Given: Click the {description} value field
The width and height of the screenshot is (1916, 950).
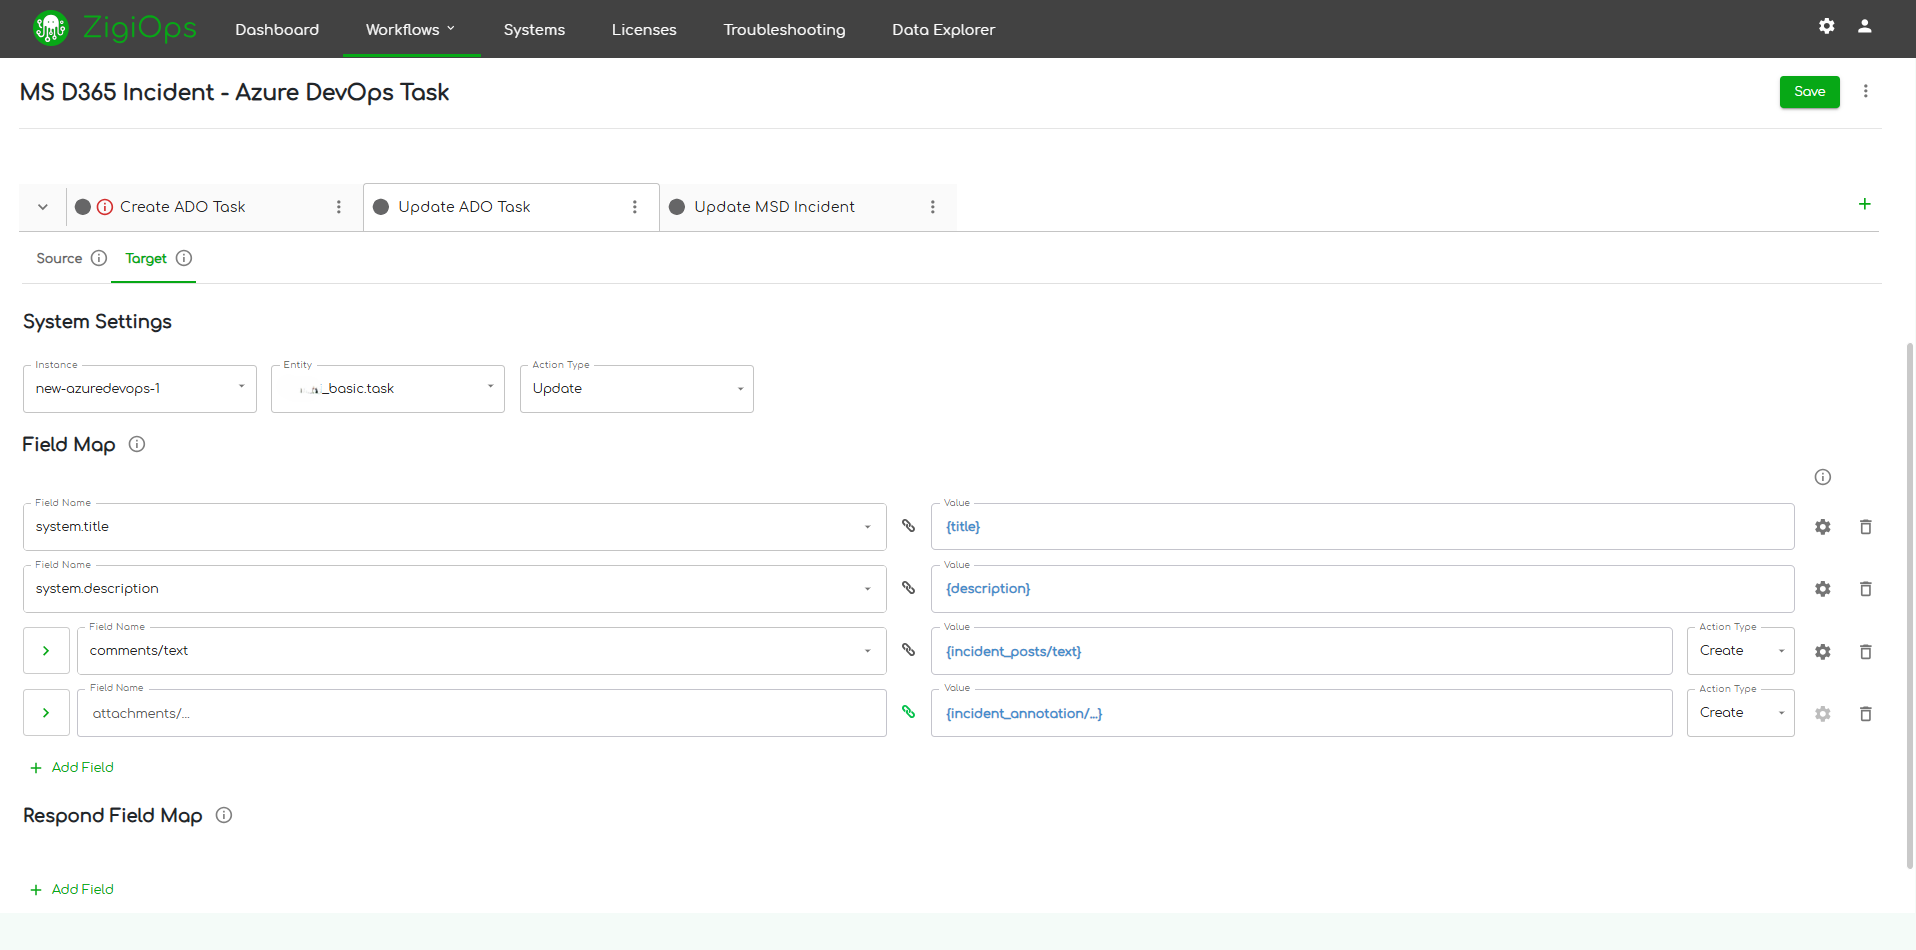Looking at the screenshot, I should 1362,589.
